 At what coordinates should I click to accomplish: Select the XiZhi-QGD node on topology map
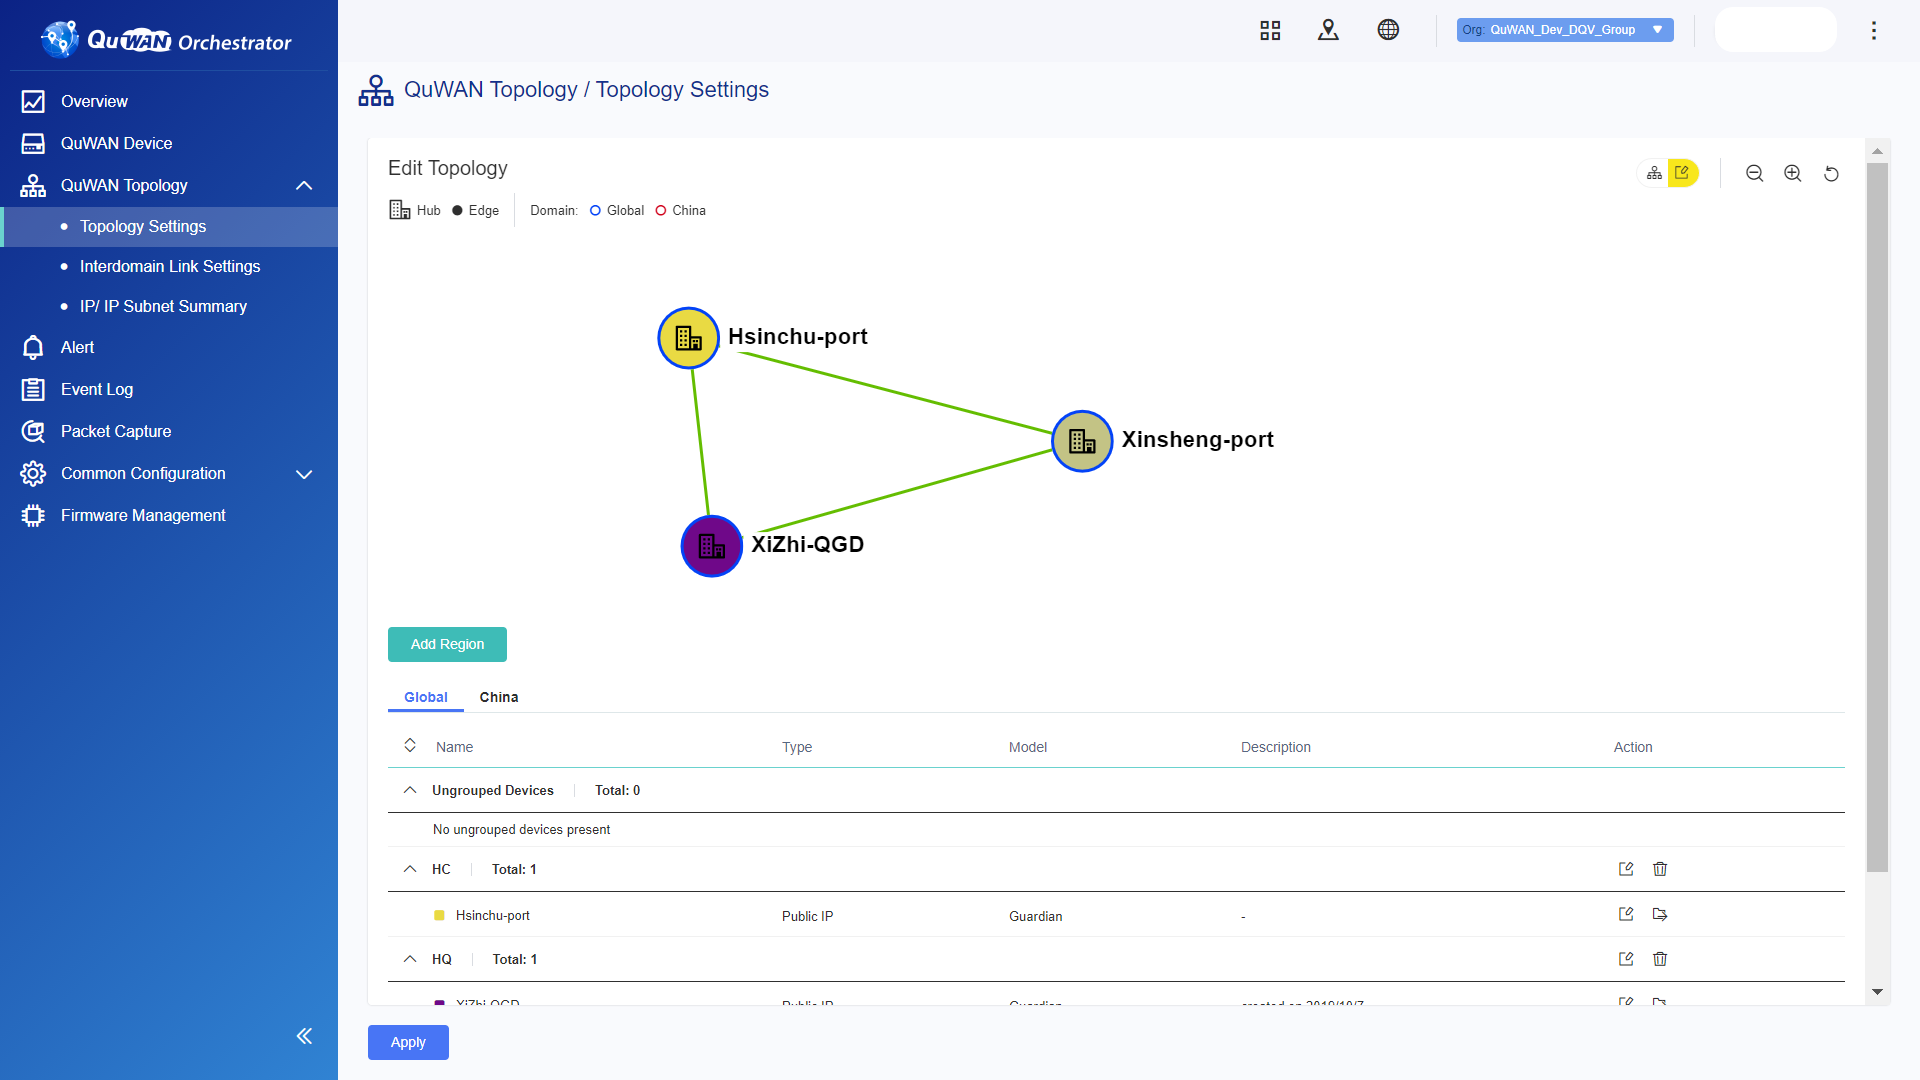[711, 546]
